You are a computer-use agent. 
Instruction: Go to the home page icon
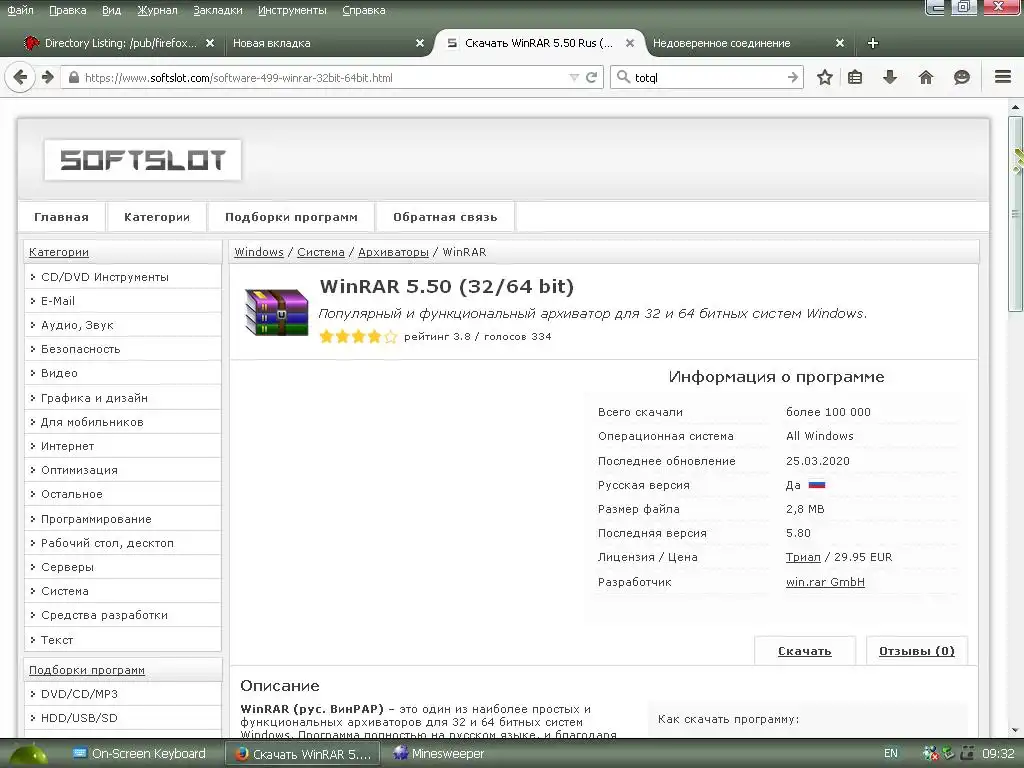point(925,77)
